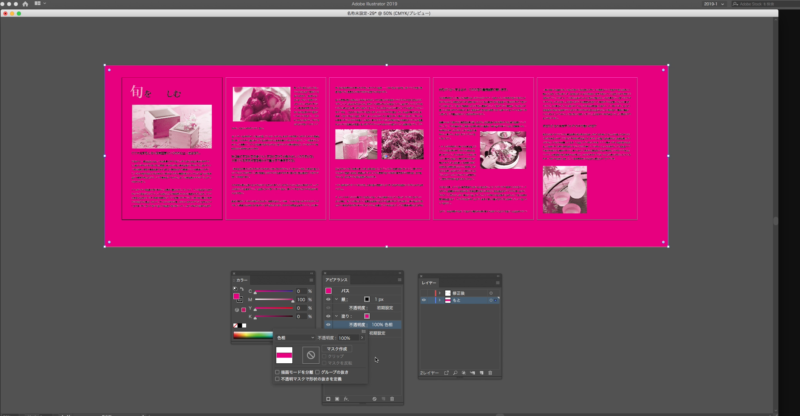The height and width of the screenshot is (416, 800).
Task: Choose the black swatch in Color panel
Action: pos(240,325)
